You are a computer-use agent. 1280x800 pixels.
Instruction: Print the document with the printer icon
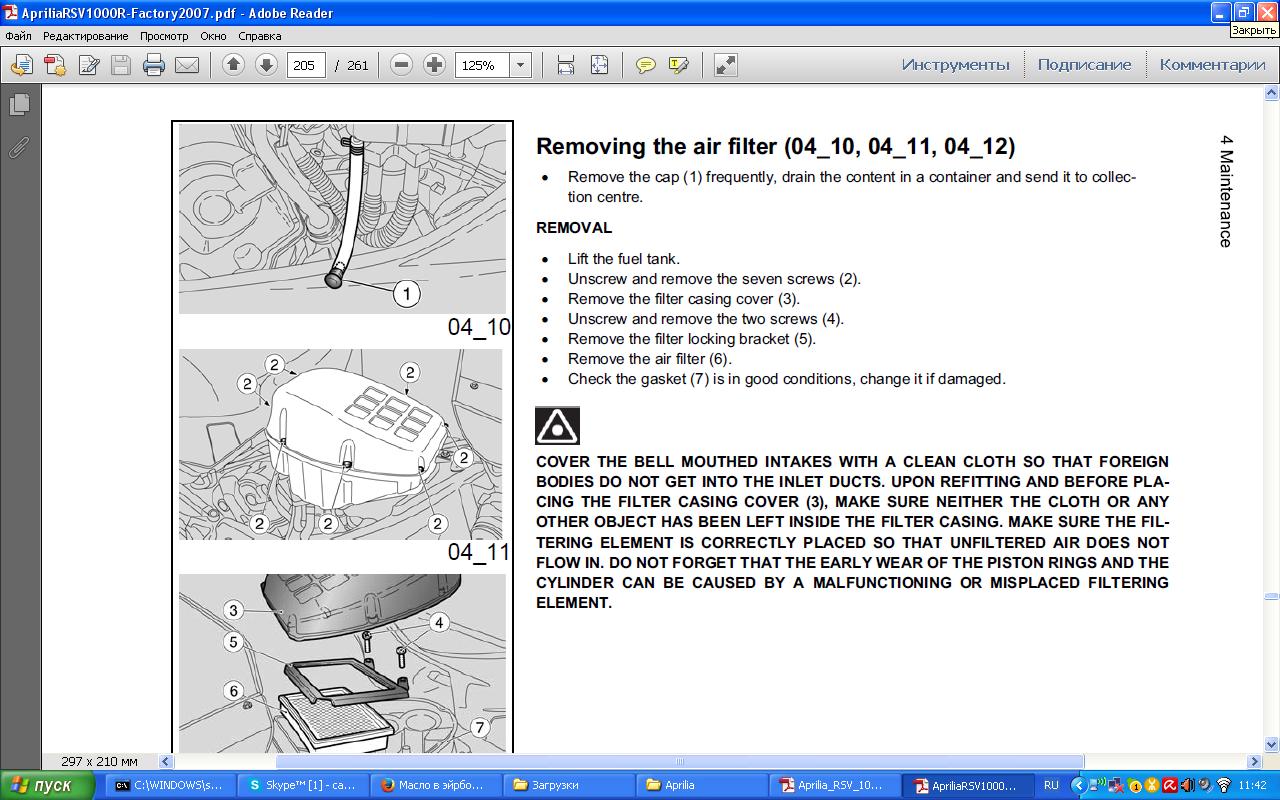154,65
